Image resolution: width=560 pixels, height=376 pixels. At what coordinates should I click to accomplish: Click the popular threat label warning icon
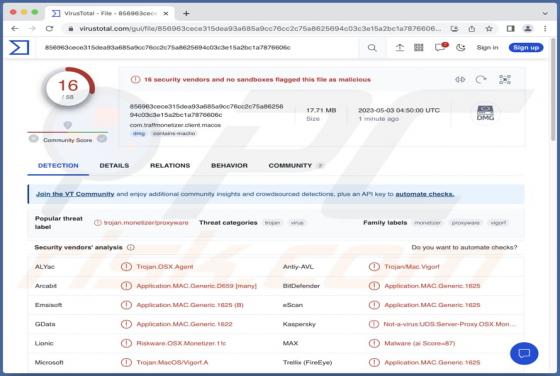point(98,223)
